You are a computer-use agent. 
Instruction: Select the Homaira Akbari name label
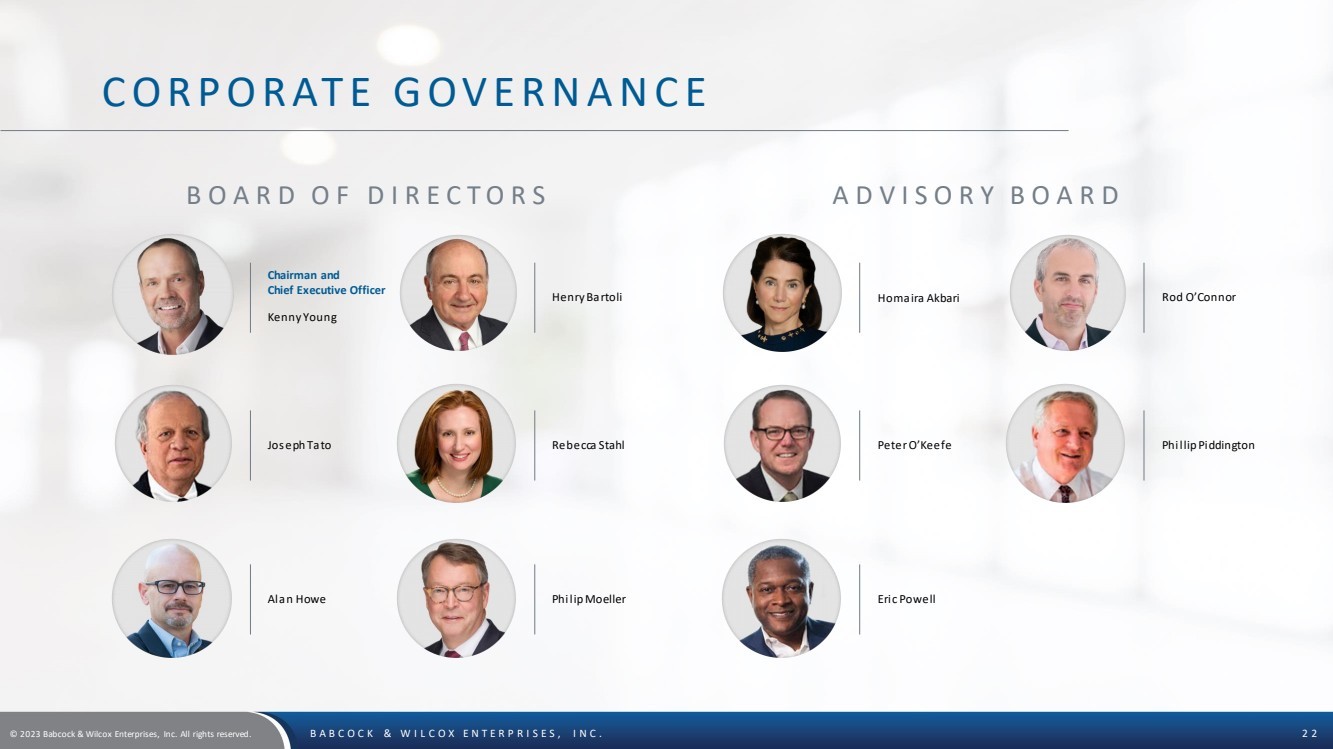918,298
